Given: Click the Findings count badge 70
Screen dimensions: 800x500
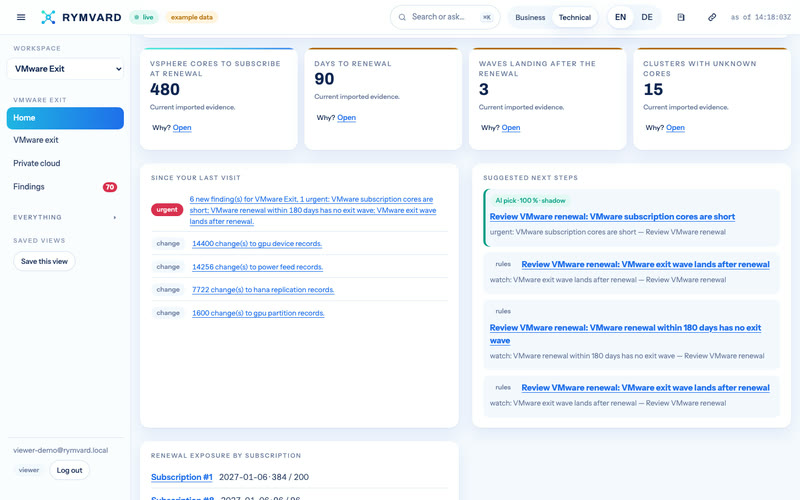Looking at the screenshot, I should pos(110,187).
